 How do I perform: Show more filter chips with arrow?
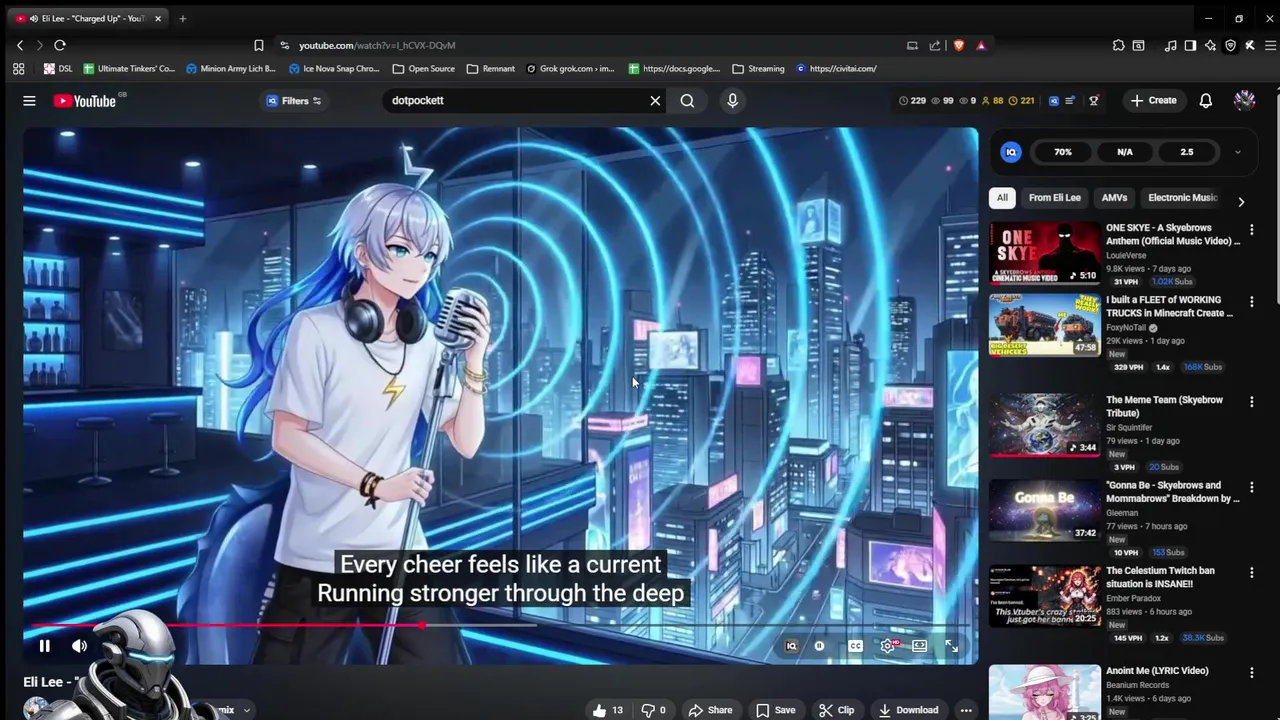[1241, 202]
